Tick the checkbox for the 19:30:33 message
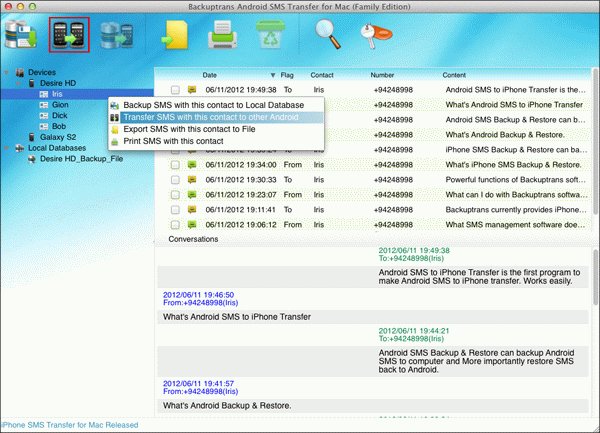 tap(175, 180)
